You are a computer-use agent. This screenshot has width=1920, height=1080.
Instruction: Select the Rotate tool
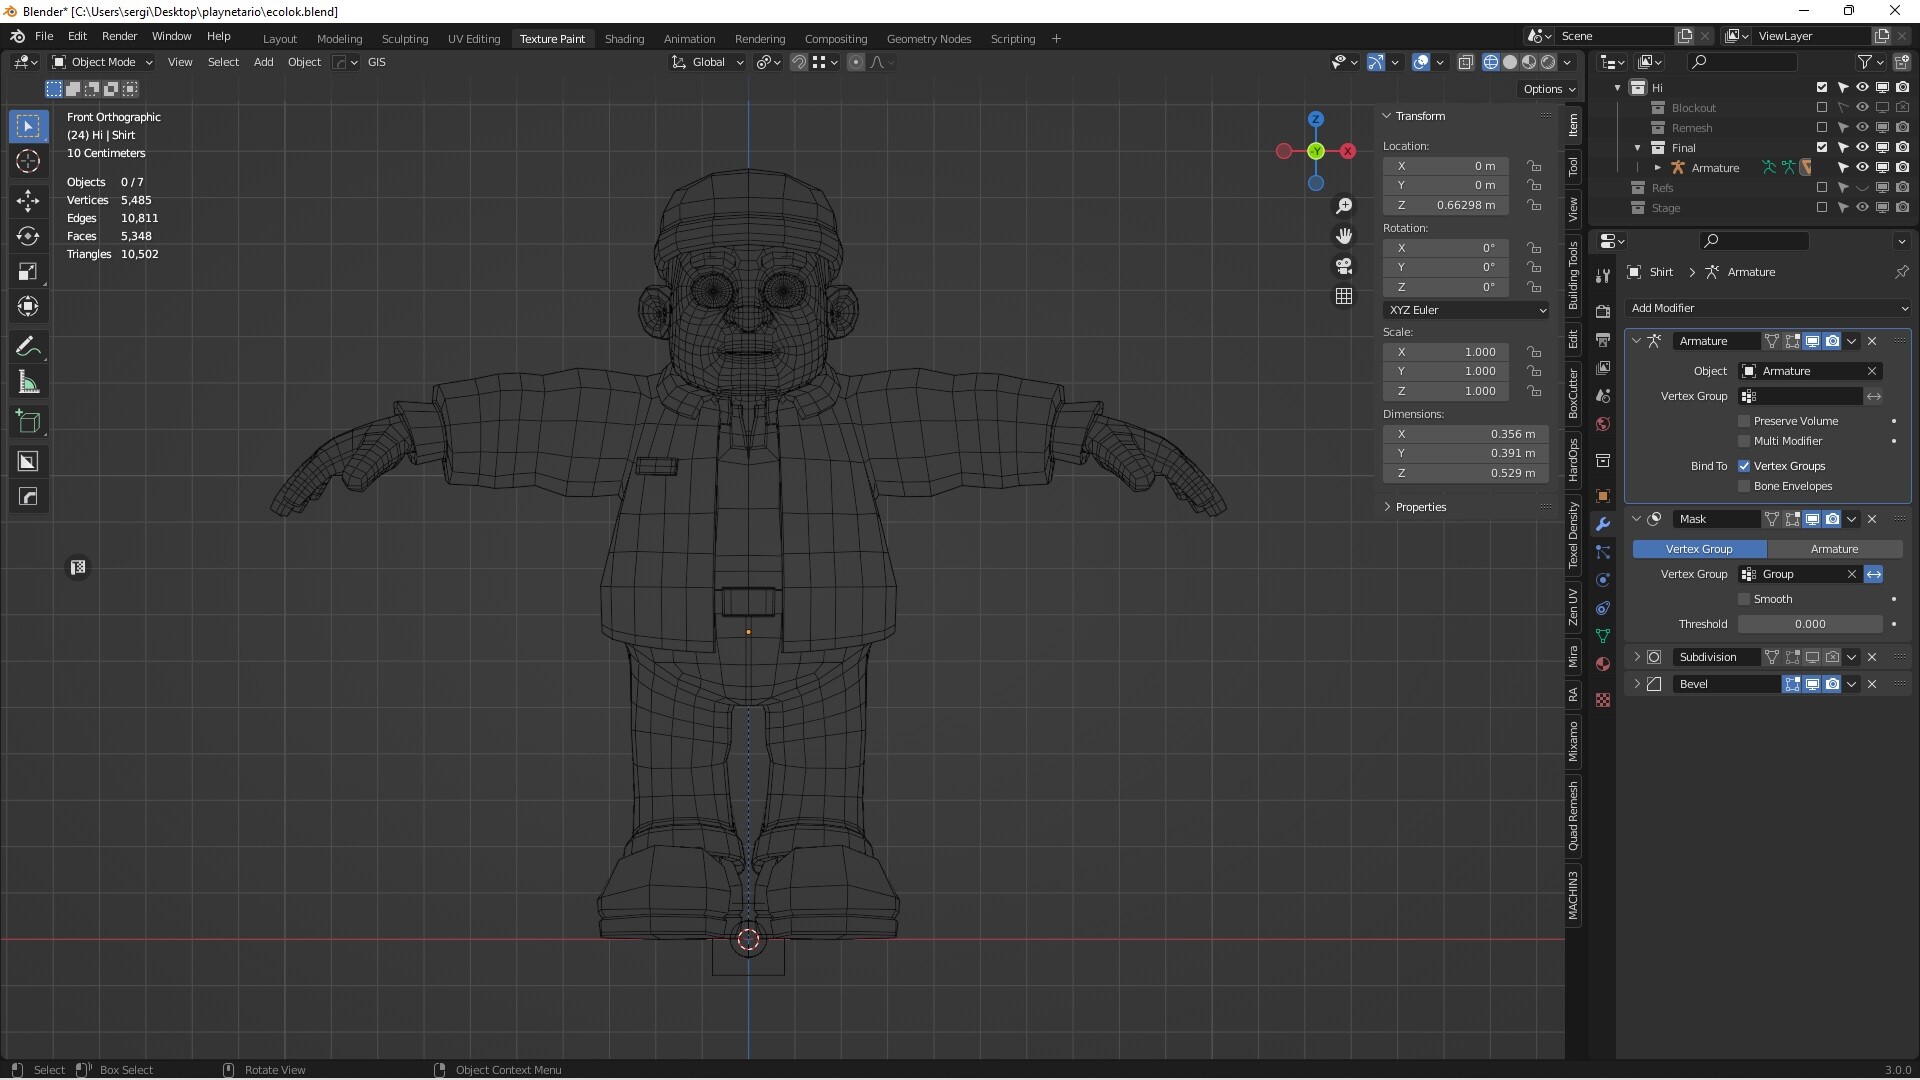[x=28, y=236]
